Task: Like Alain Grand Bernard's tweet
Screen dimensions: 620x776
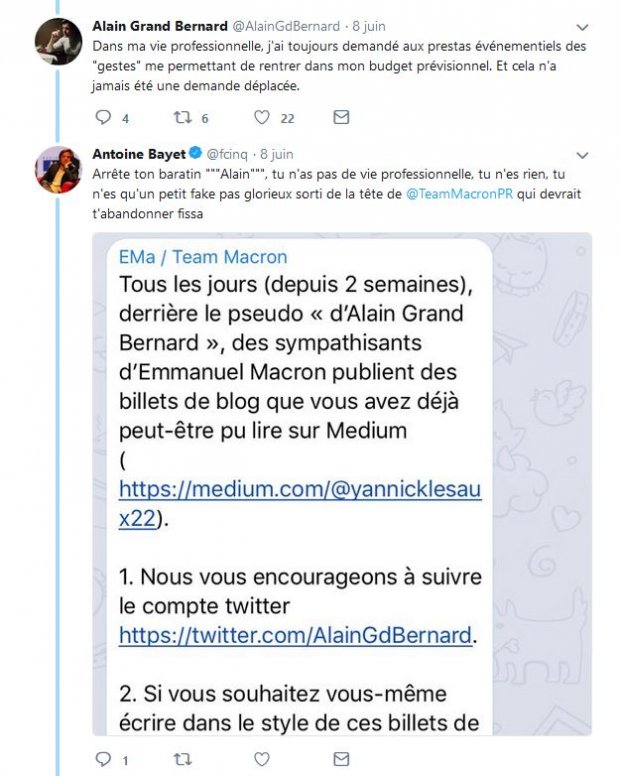Action: [262, 118]
